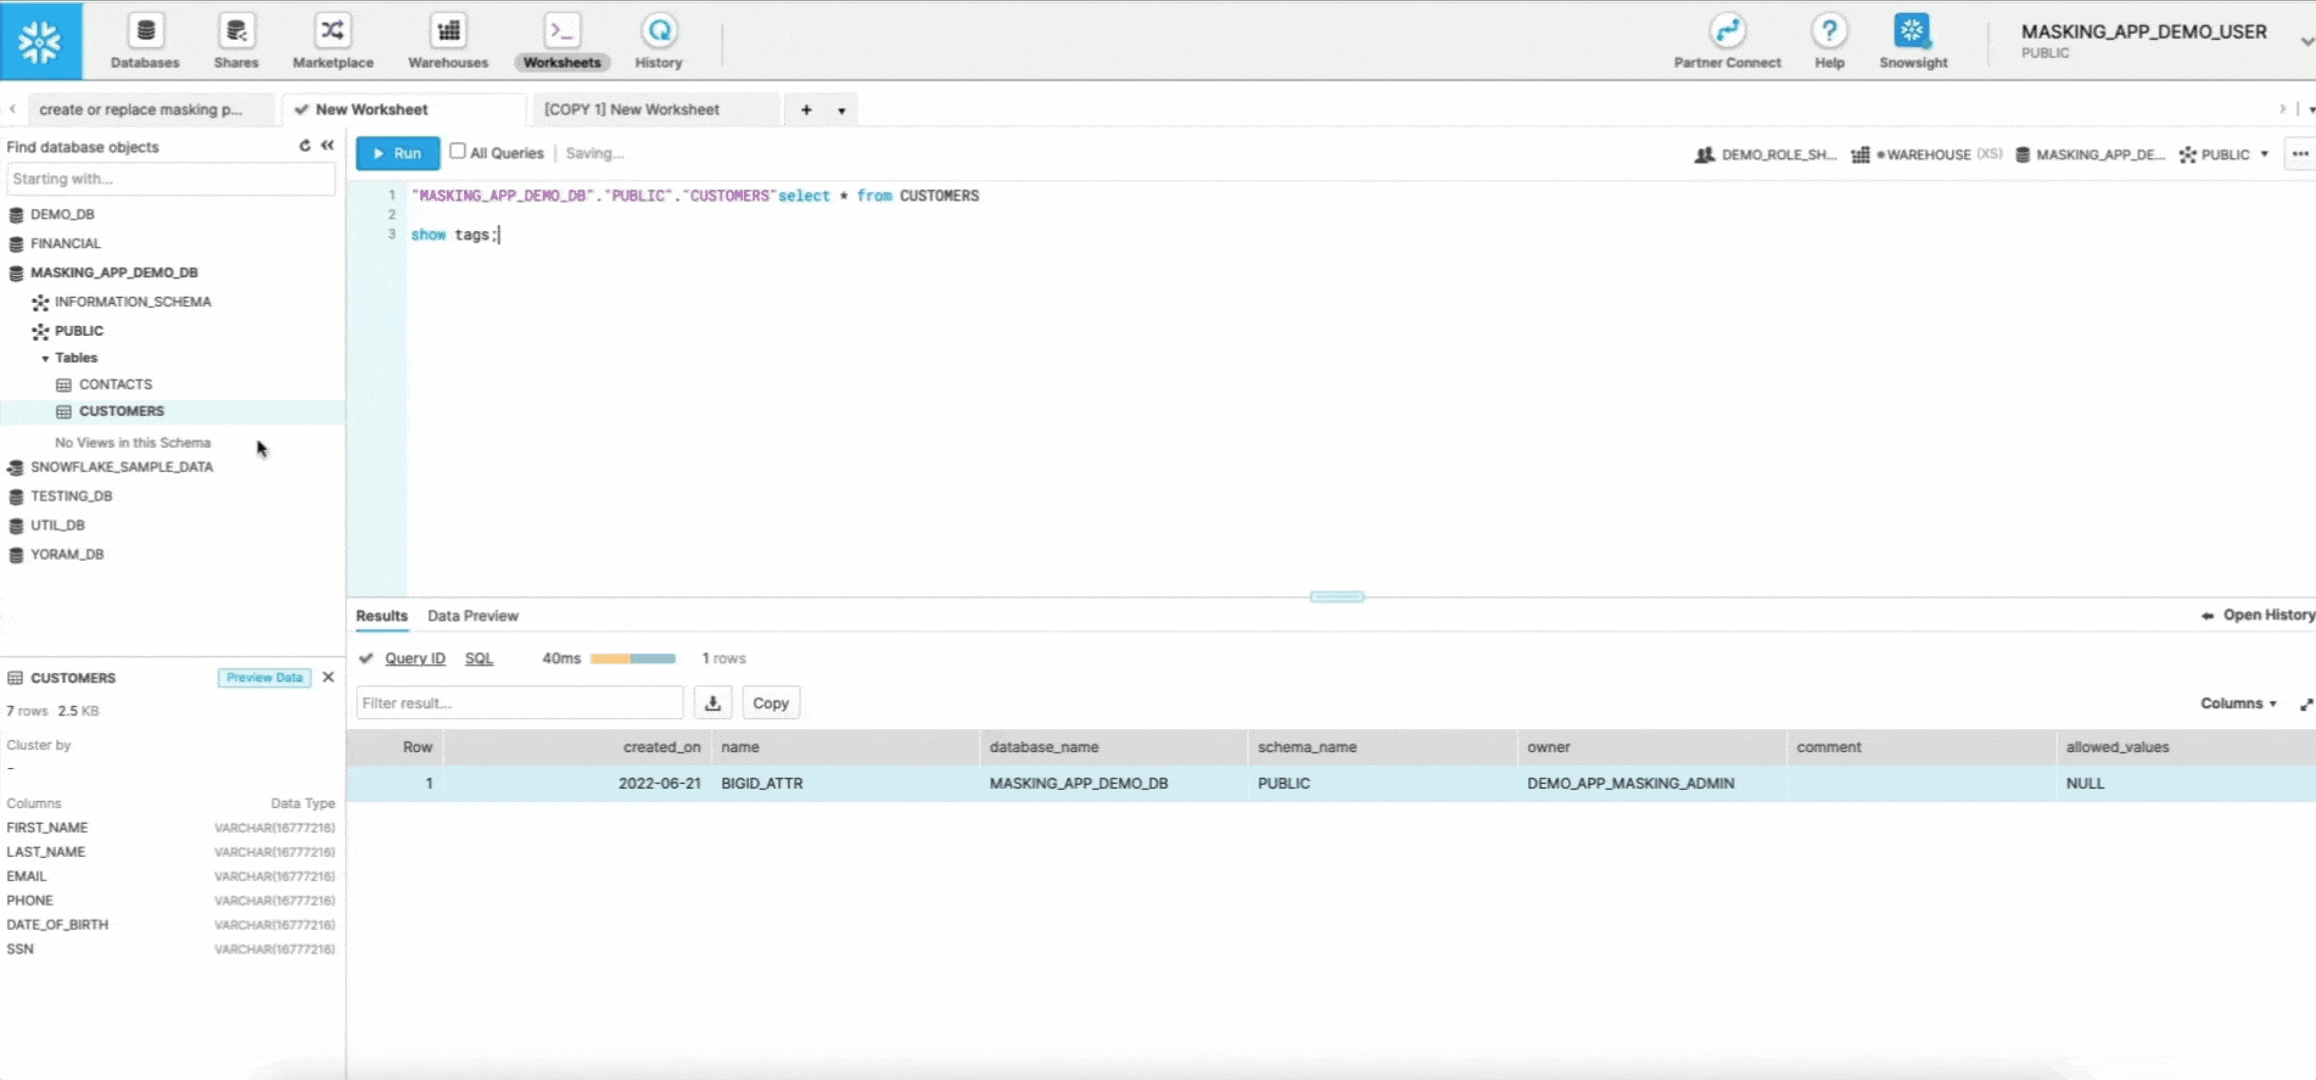Collapse the Tables tree node

click(x=45, y=358)
